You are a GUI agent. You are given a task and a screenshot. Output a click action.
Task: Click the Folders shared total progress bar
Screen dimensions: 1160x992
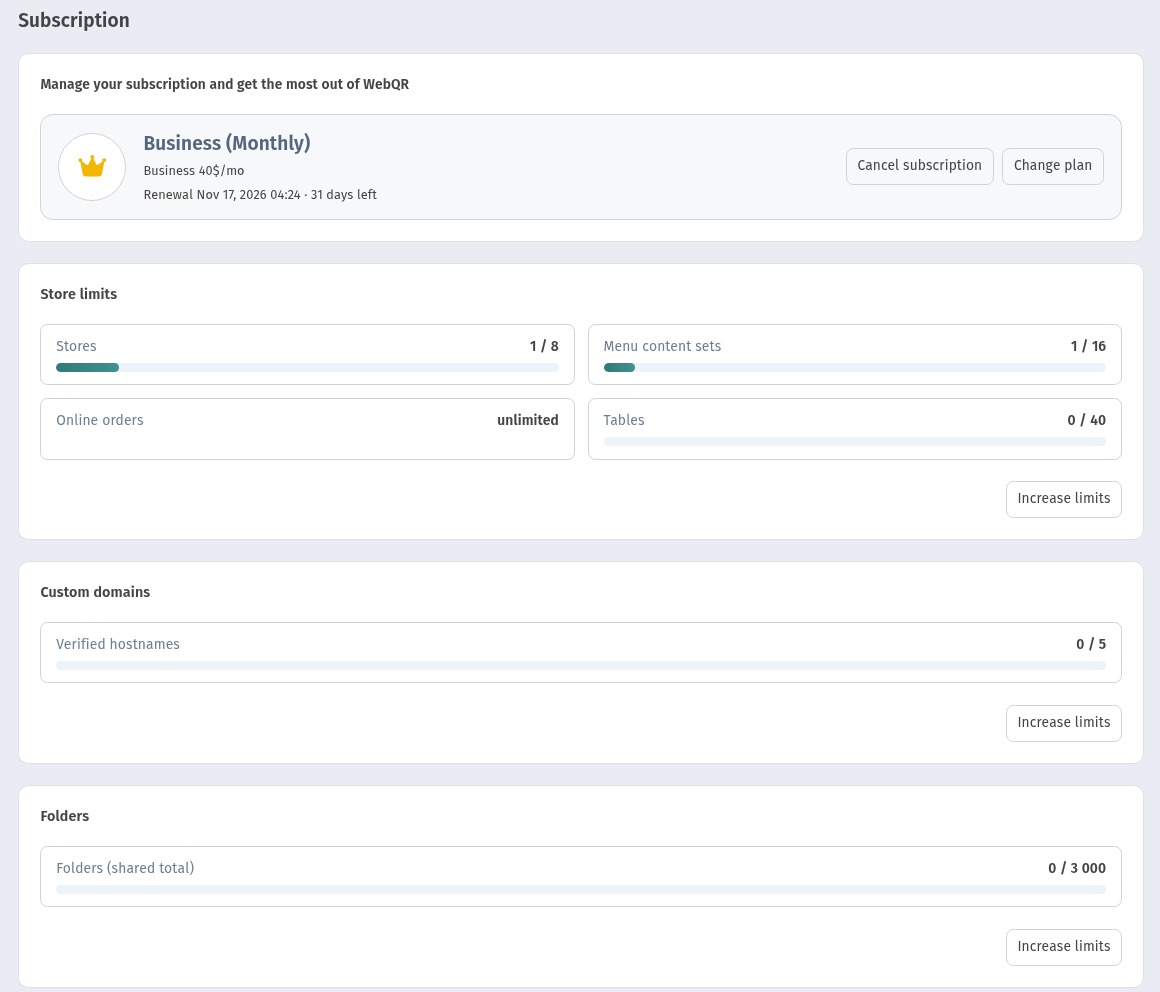581,890
